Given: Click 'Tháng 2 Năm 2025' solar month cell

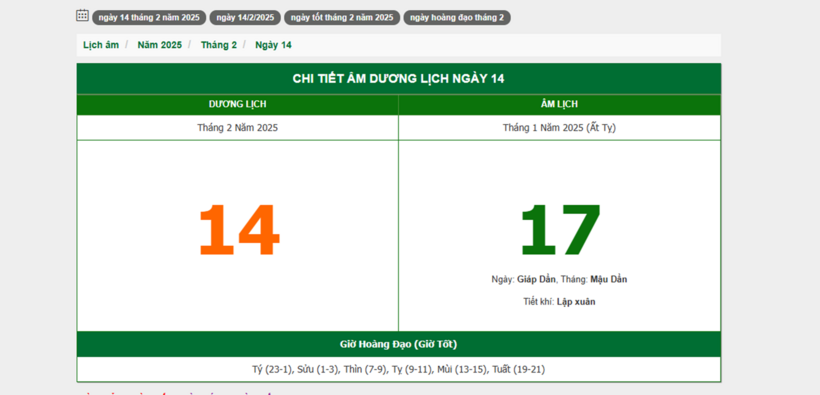Looking at the screenshot, I should tap(237, 128).
